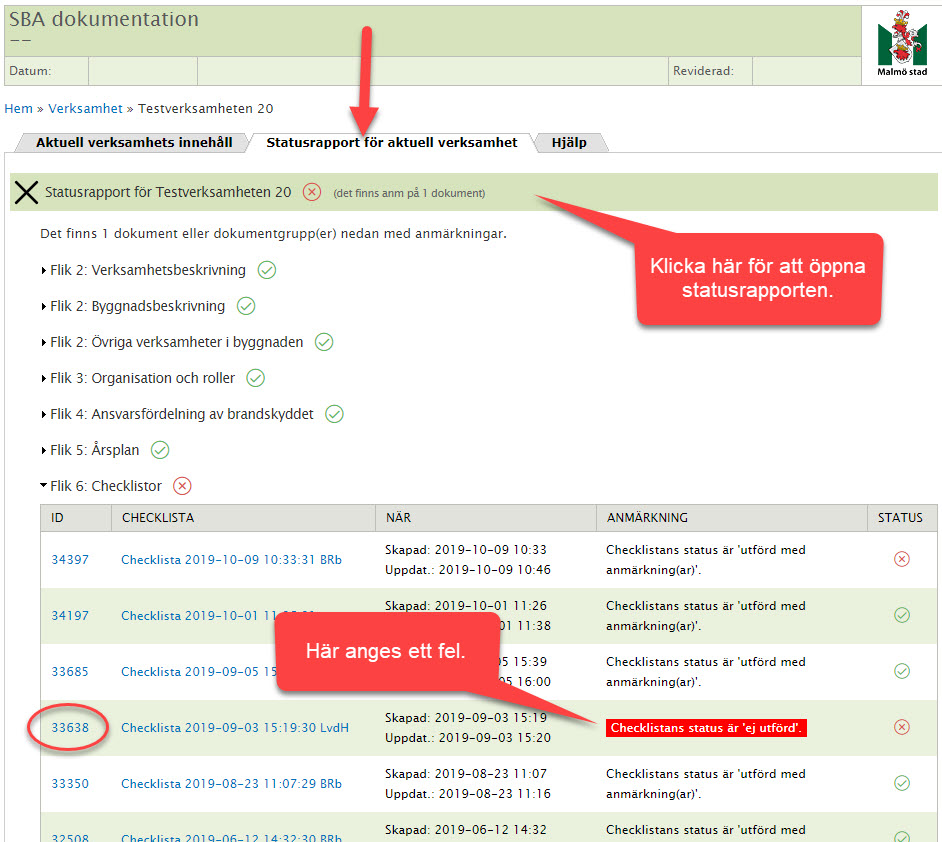942x842 pixels.
Task: Click red status icon in row 34397
Action: pos(902,559)
